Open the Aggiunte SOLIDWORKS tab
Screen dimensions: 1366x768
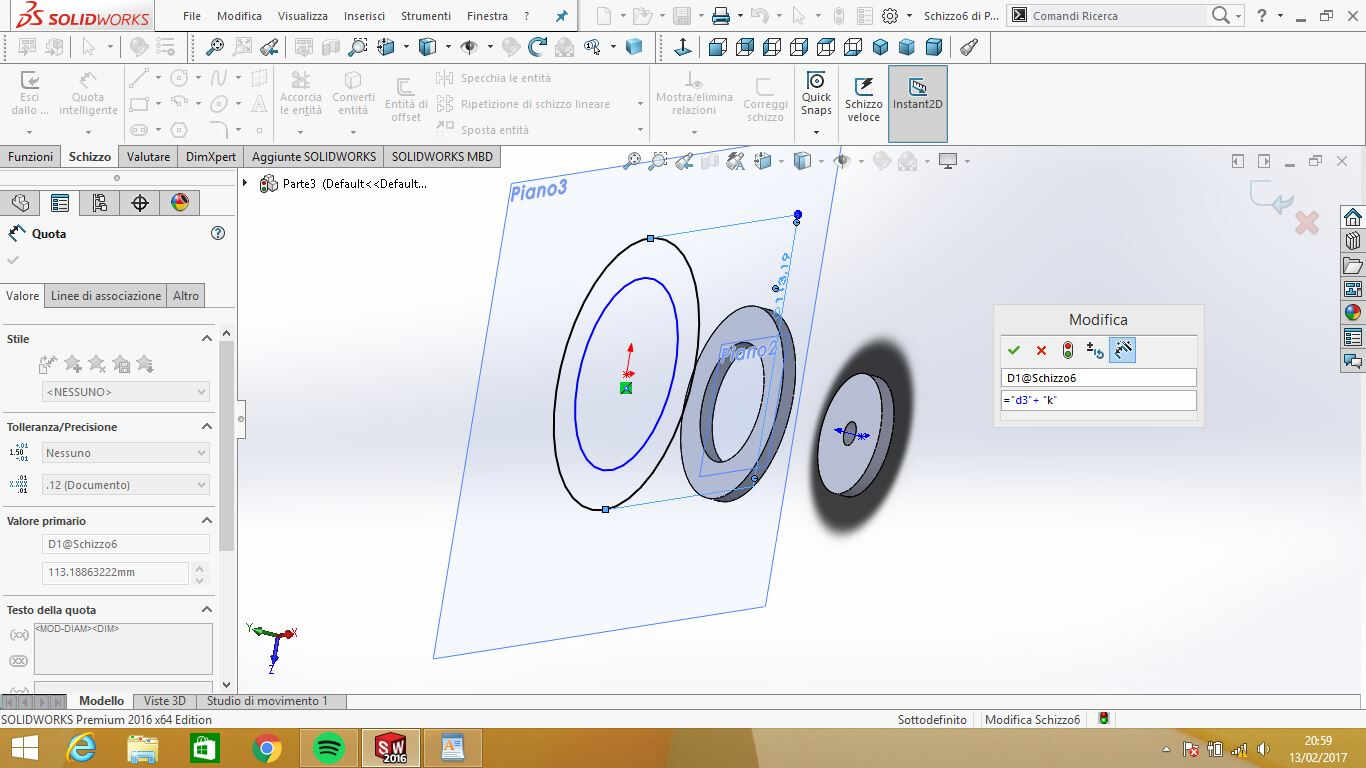[x=314, y=157]
